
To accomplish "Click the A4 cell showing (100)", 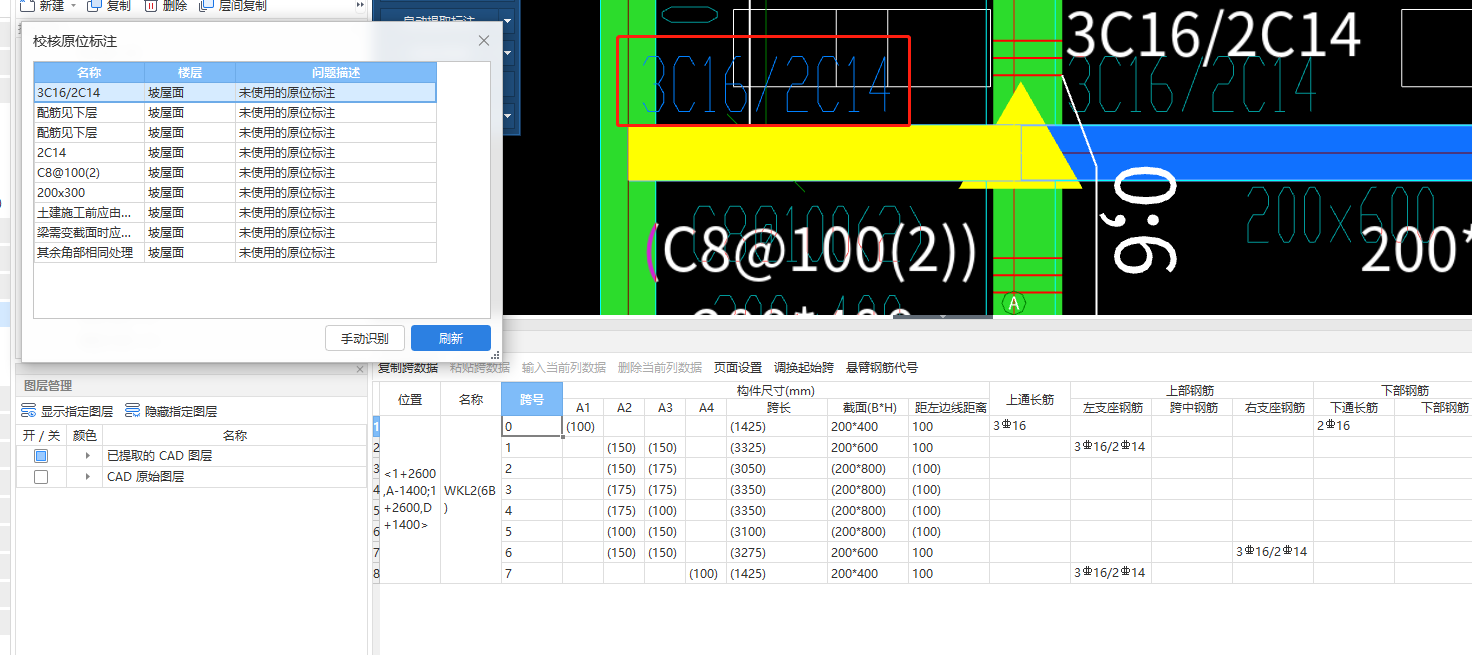I will tap(706, 573).
